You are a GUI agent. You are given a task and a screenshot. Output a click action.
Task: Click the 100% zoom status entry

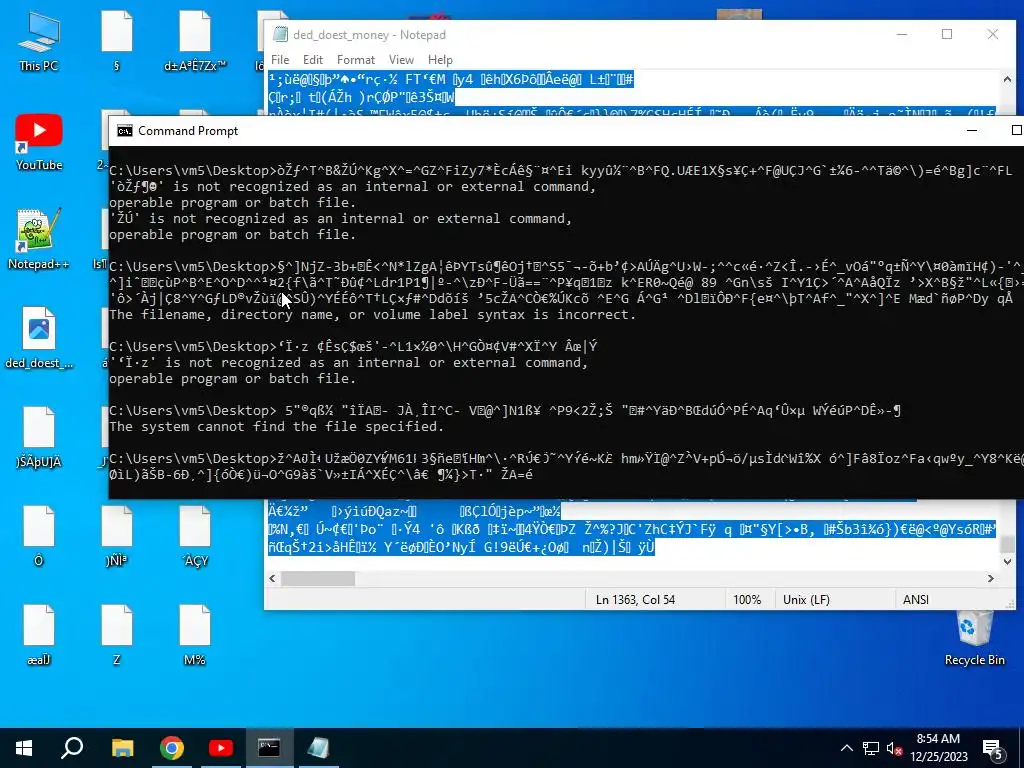(x=747, y=600)
